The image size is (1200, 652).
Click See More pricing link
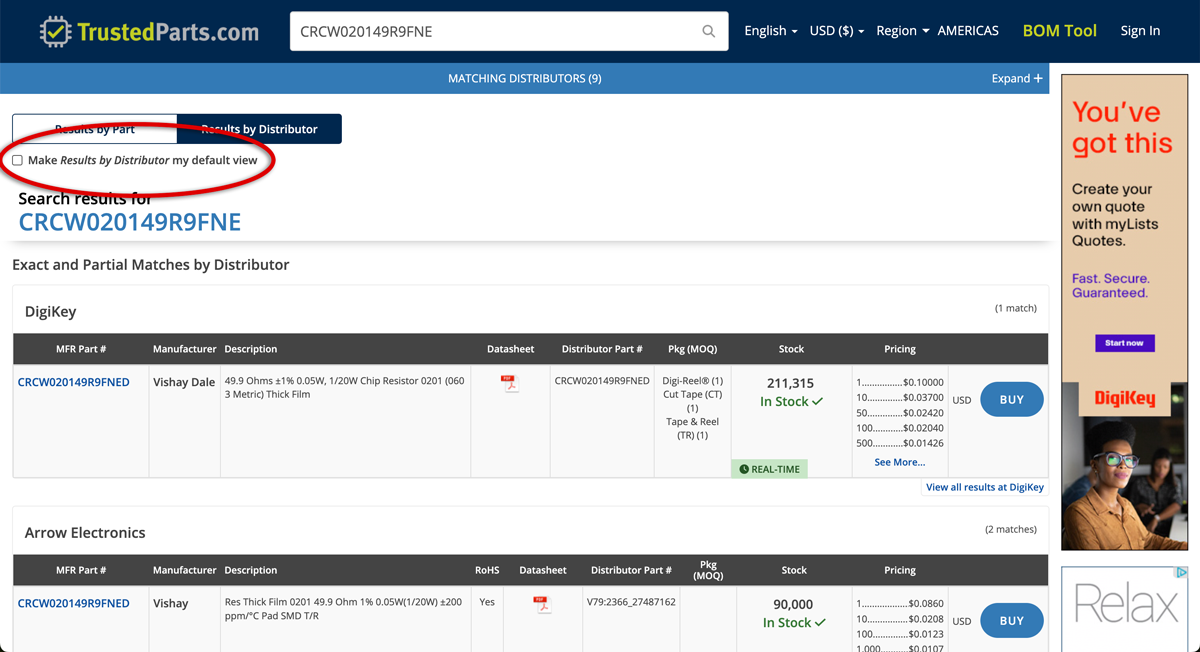click(899, 462)
